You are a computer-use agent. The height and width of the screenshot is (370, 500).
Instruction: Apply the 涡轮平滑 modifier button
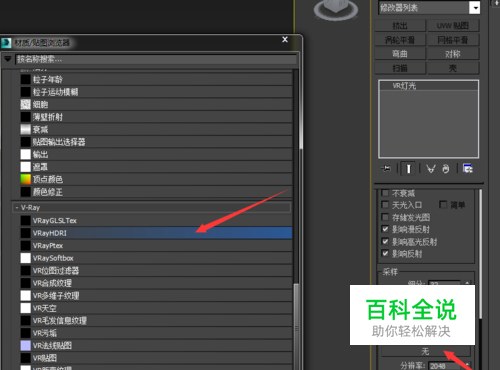pos(400,40)
